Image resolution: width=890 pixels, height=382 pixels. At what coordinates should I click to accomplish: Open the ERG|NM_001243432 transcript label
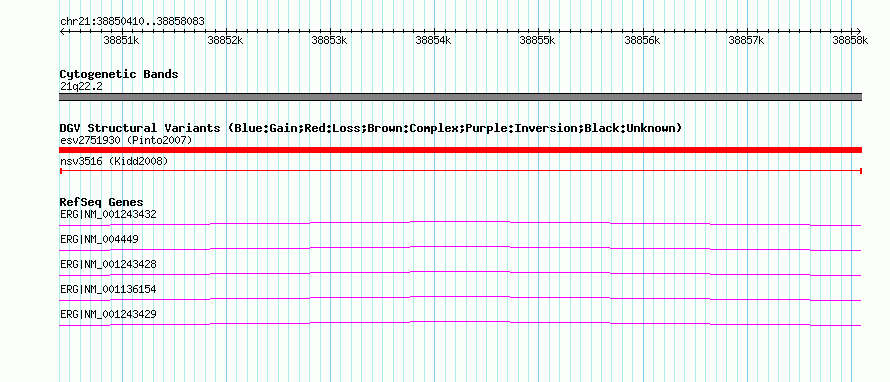(x=108, y=215)
